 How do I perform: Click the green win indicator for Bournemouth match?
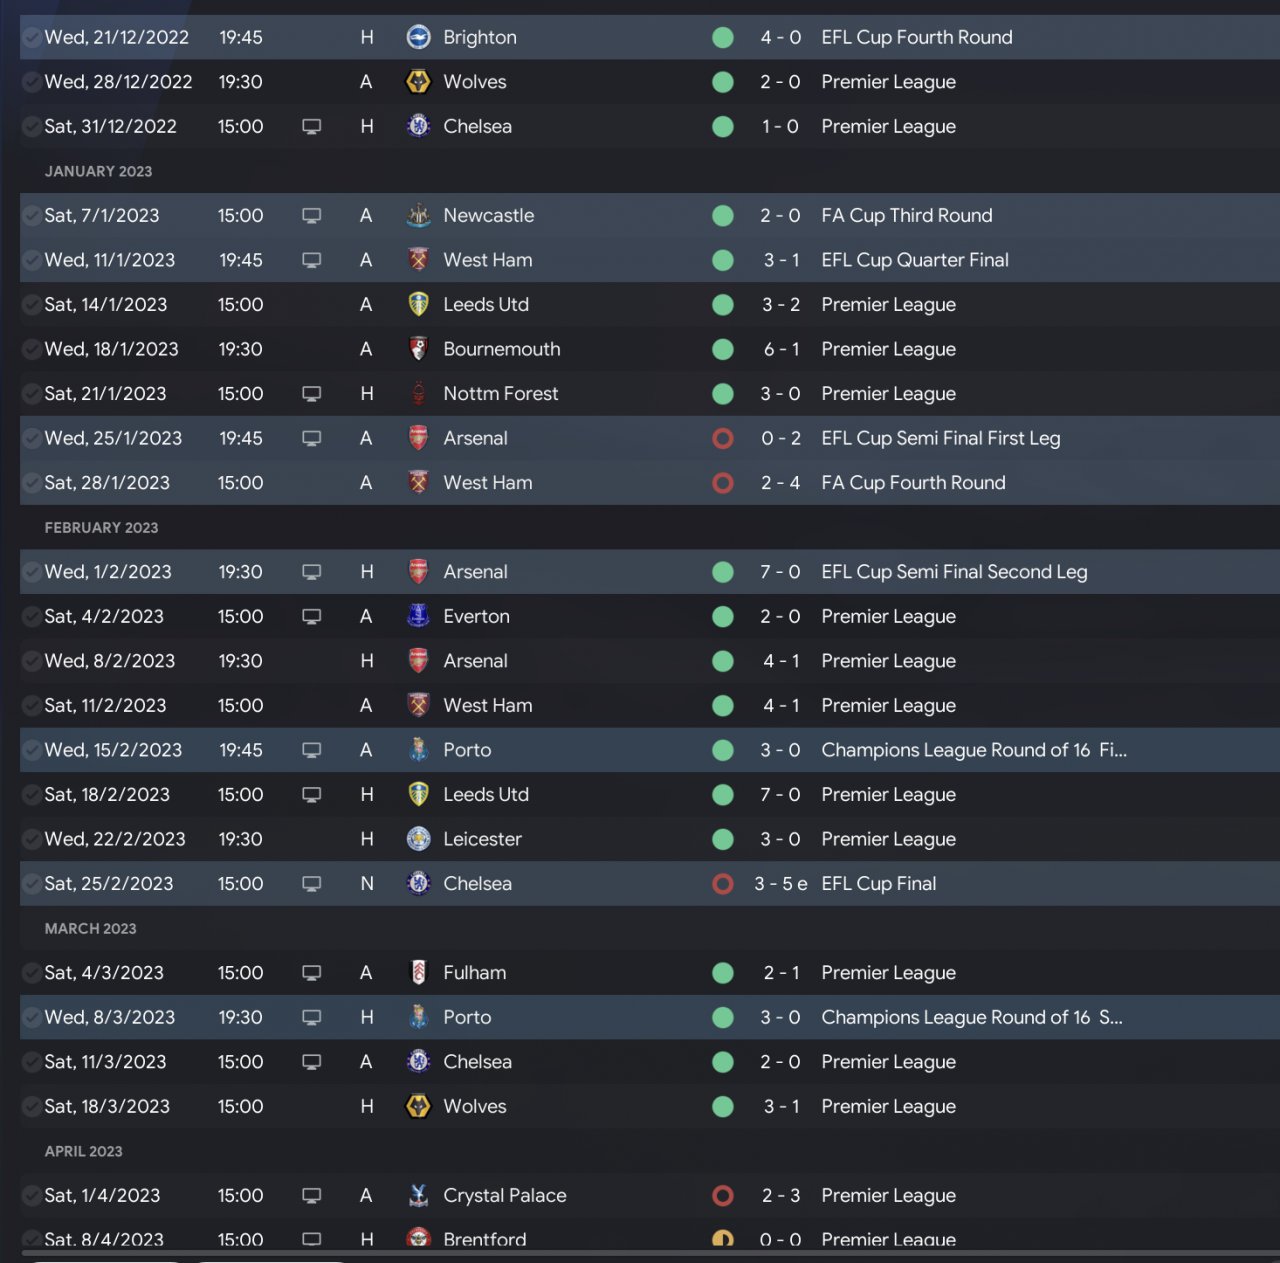723,349
